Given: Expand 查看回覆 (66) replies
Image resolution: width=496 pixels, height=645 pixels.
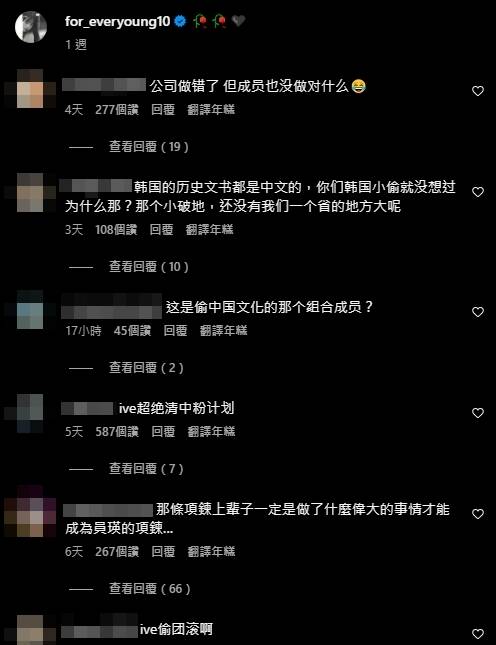Looking at the screenshot, I should pyautogui.click(x=150, y=589).
